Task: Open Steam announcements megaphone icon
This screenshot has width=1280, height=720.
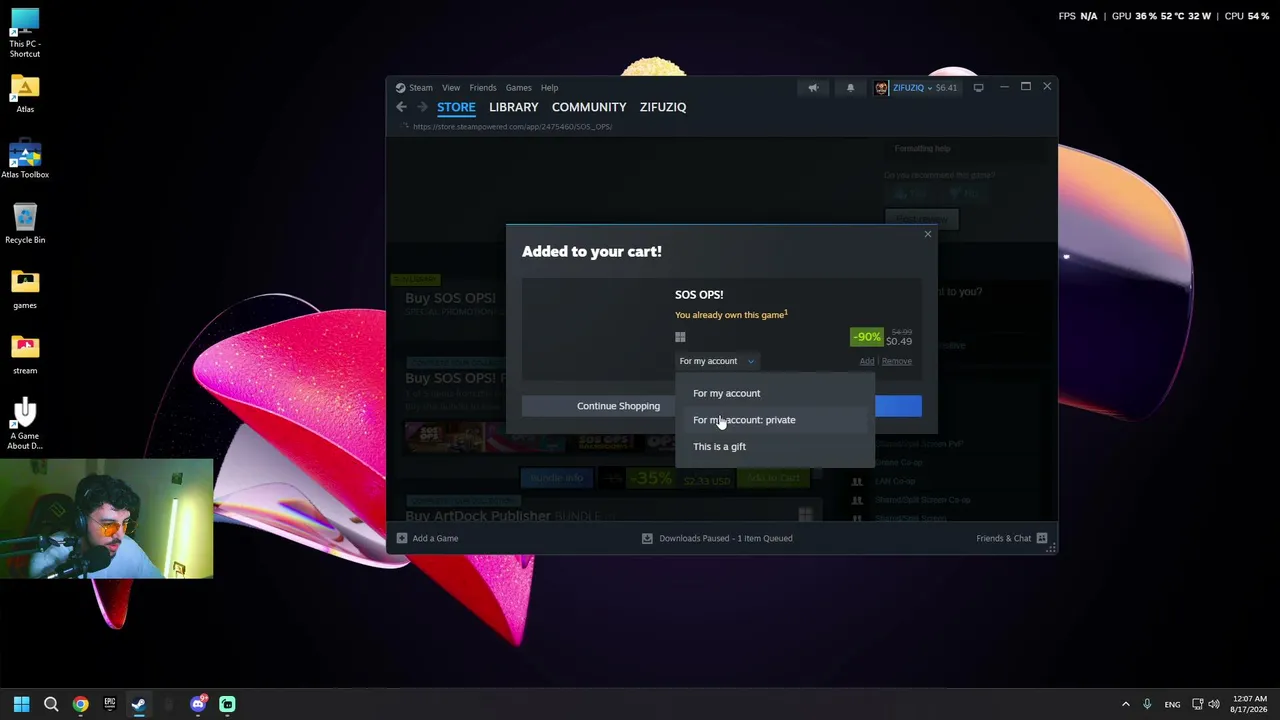Action: 813,88
